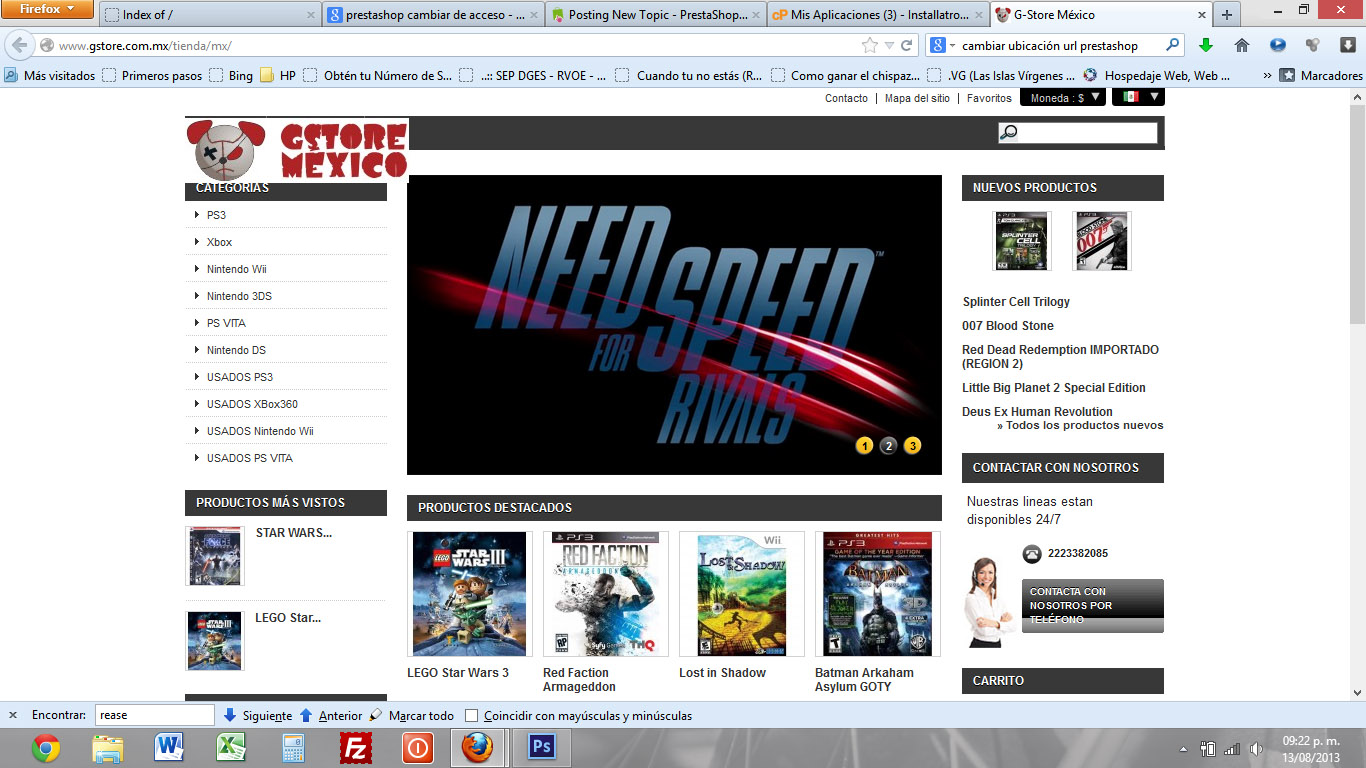Open a new tab with the plus button
Viewport: 1366px width, 768px height.
click(1227, 15)
